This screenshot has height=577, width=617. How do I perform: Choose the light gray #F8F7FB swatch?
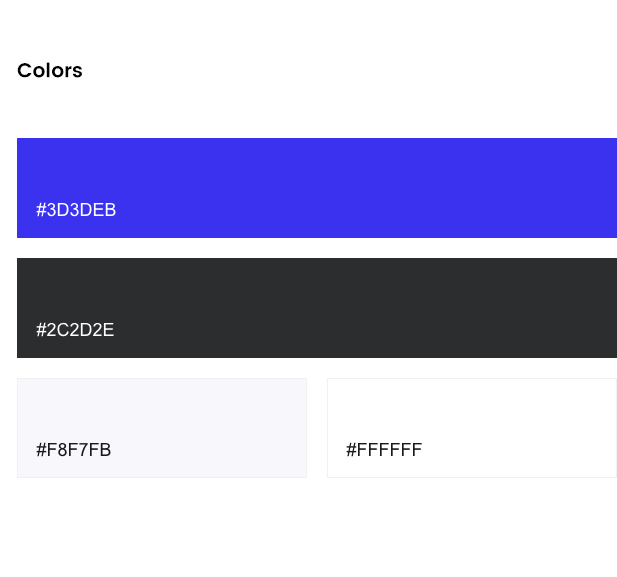162,428
